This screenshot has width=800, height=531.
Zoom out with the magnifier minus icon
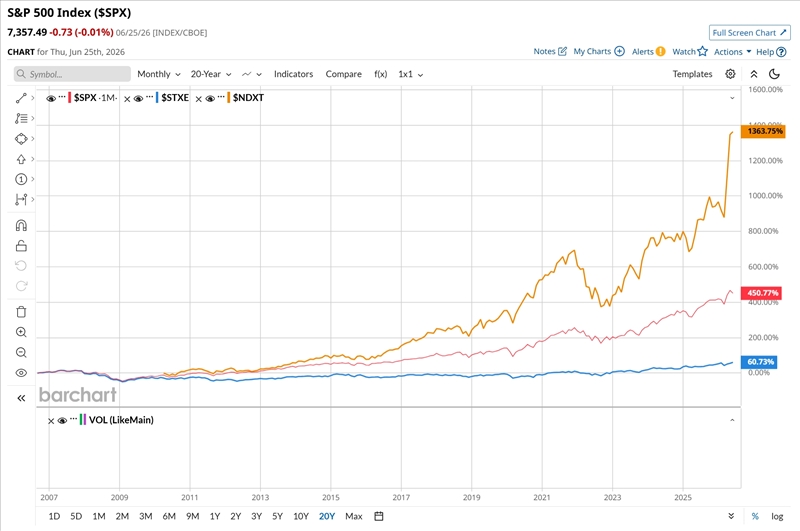click(21, 352)
